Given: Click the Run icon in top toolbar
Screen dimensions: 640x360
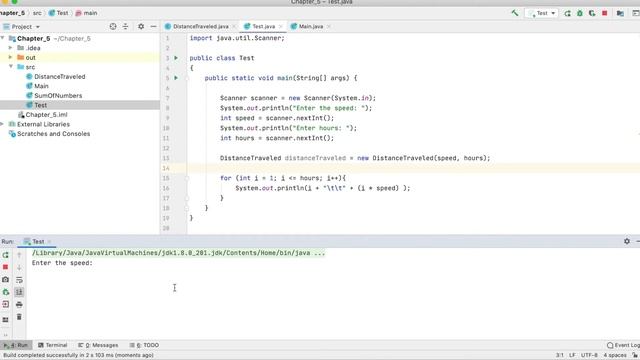Looking at the screenshot, I should 567,13.
